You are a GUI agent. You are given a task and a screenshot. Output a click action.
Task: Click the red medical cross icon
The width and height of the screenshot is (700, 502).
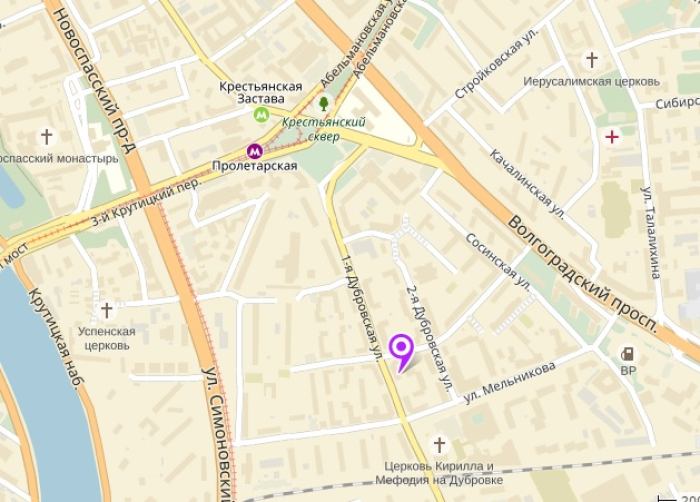click(x=612, y=137)
